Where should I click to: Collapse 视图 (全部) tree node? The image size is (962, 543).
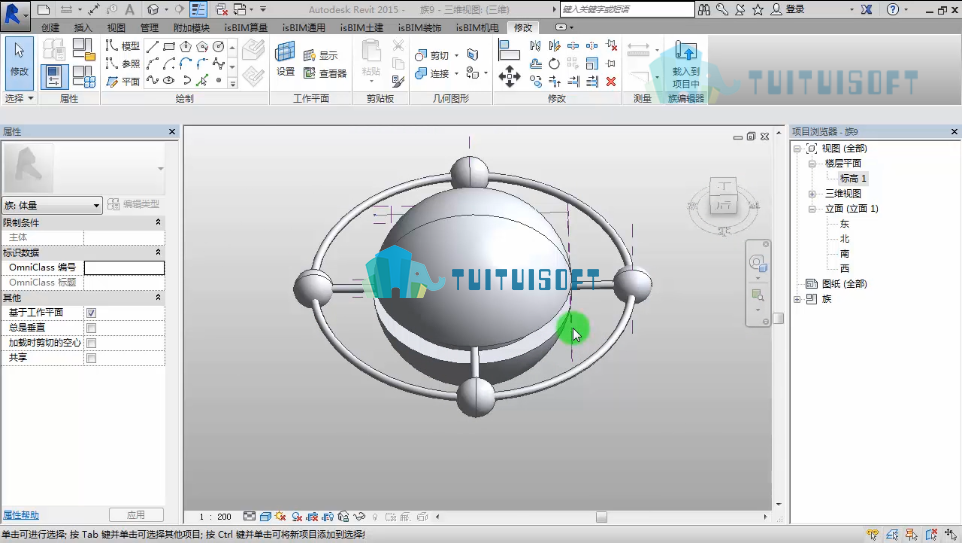[797, 148]
